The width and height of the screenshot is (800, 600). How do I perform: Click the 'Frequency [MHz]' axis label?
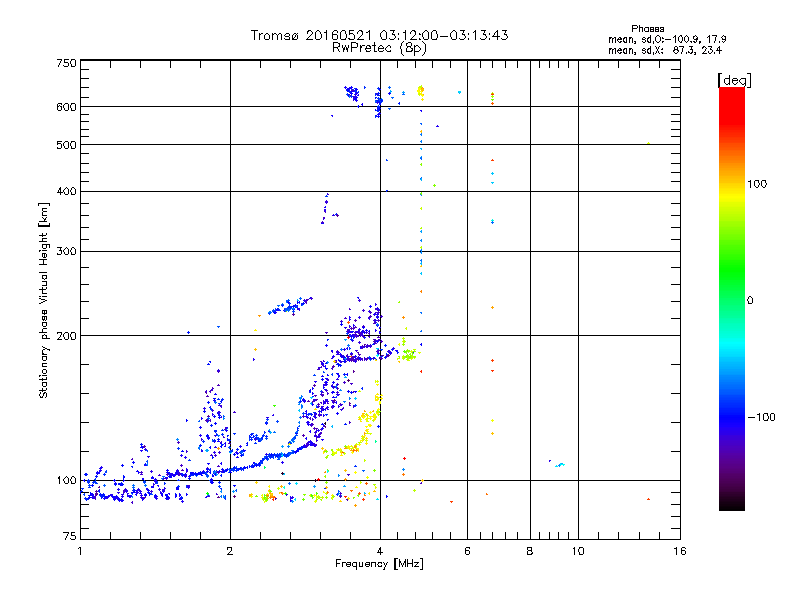click(379, 564)
